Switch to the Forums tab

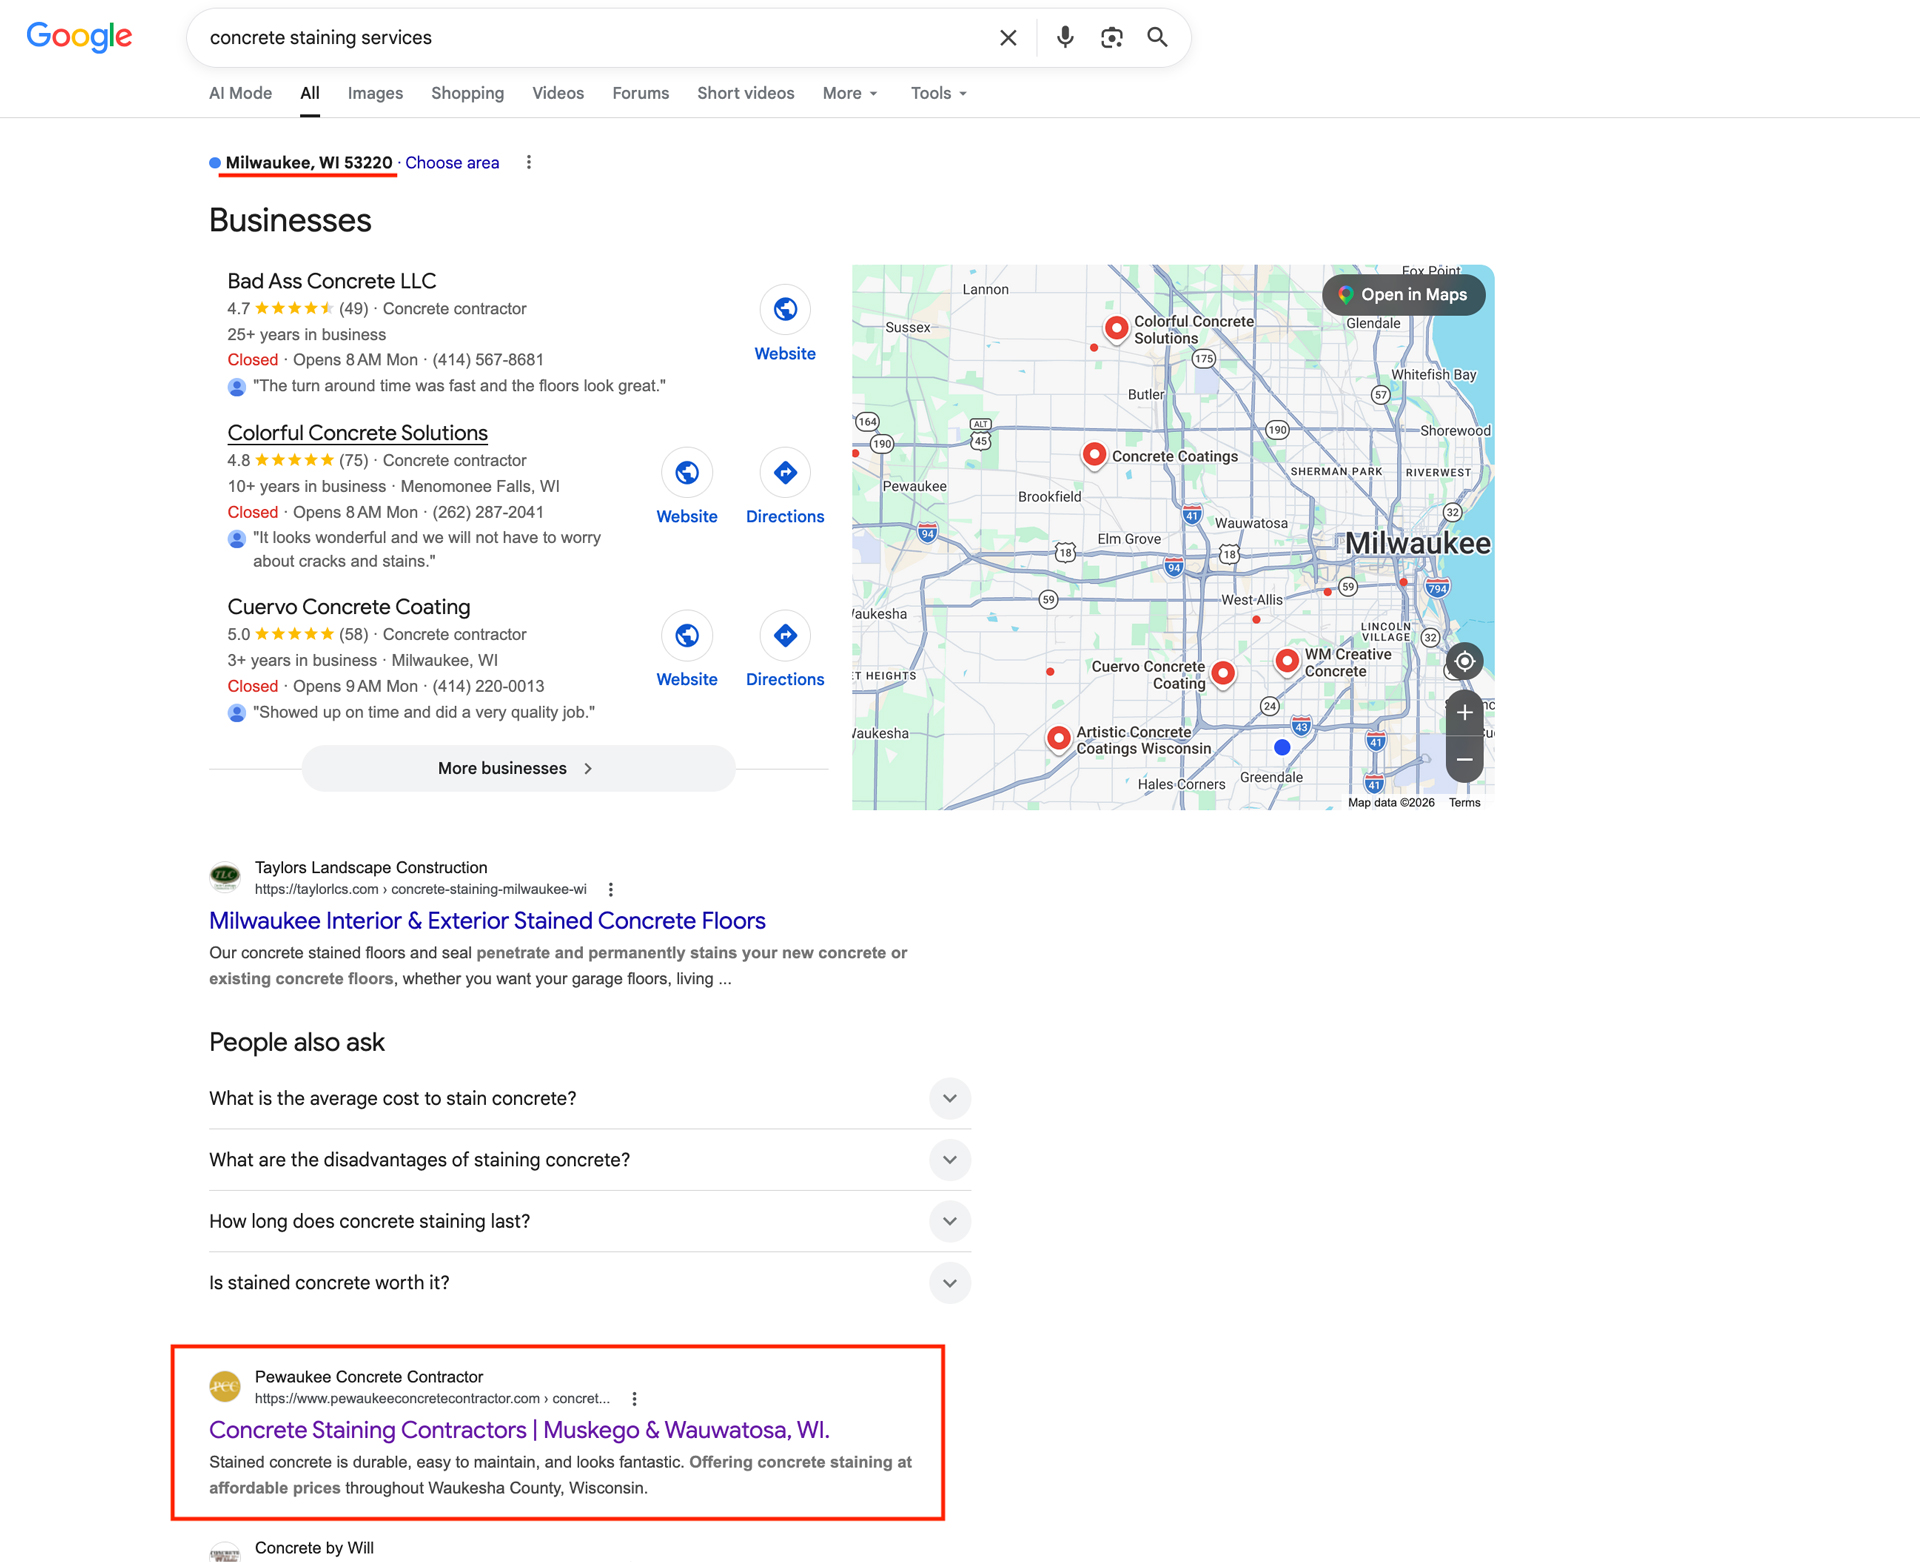[x=640, y=93]
